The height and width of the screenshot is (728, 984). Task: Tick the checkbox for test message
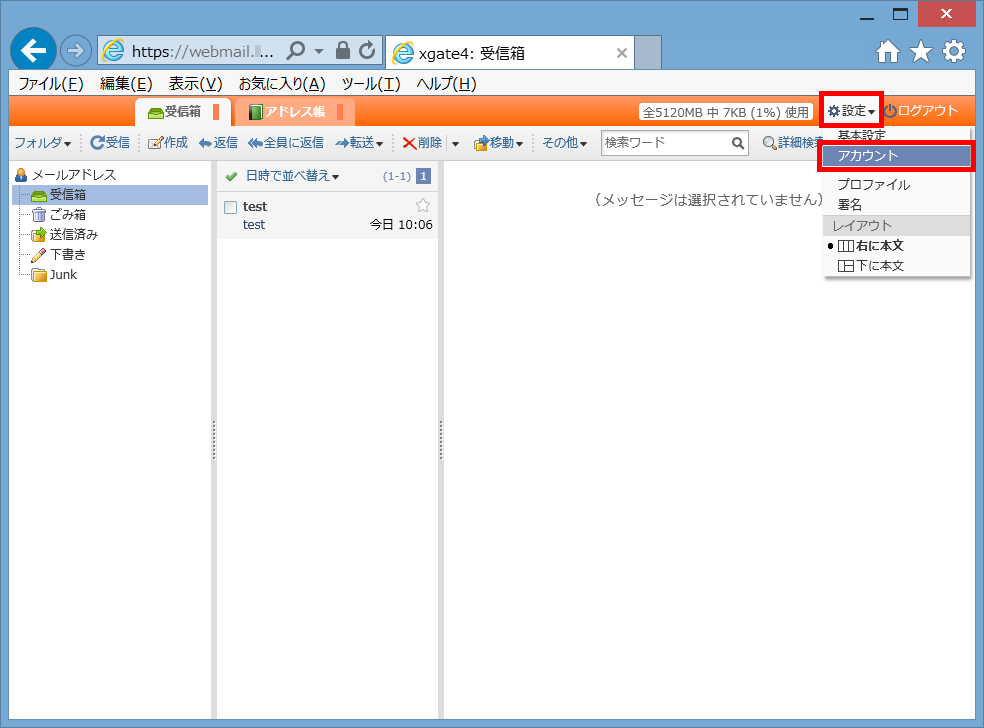click(231, 207)
